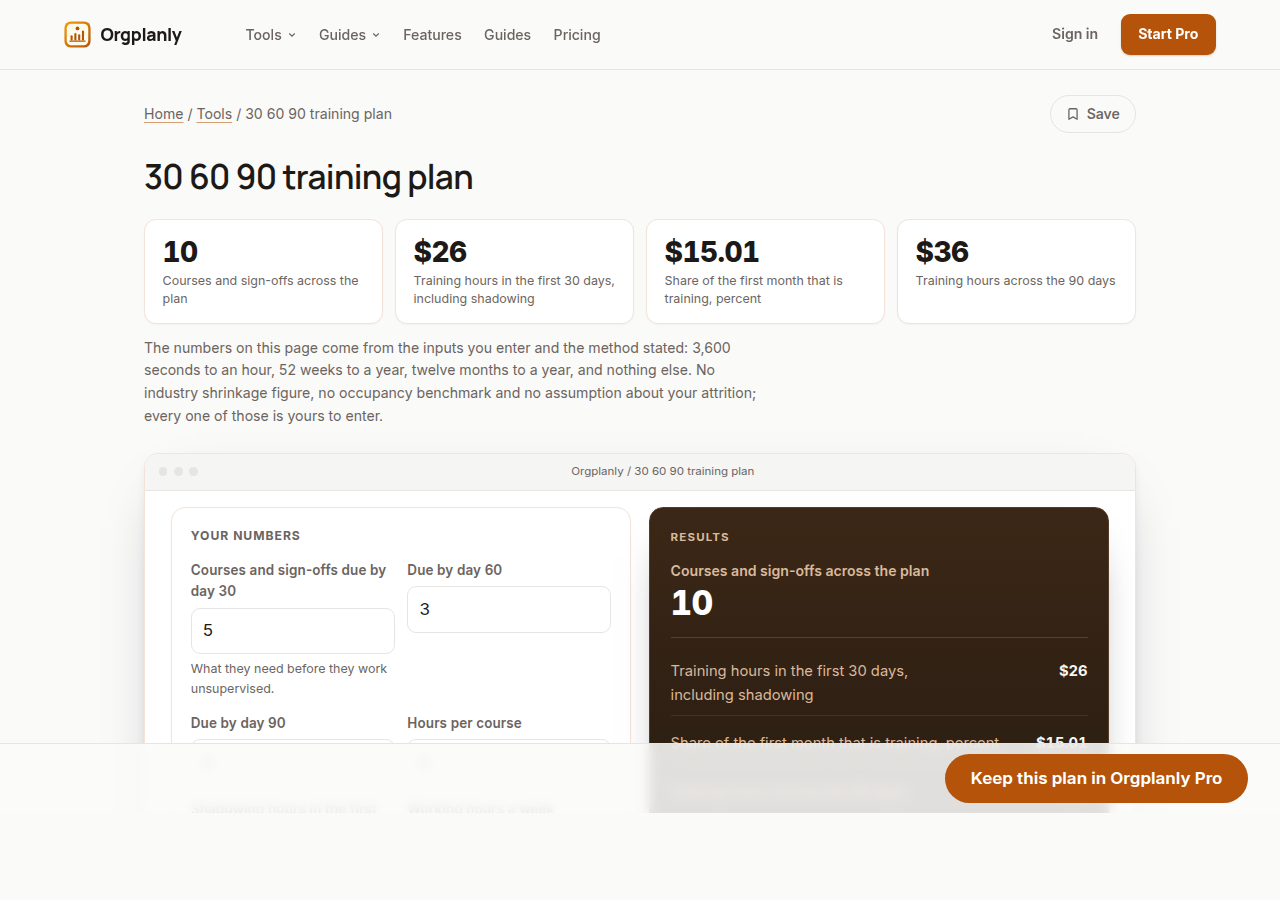
Task: Open the Guides link without chevron
Action: [507, 35]
